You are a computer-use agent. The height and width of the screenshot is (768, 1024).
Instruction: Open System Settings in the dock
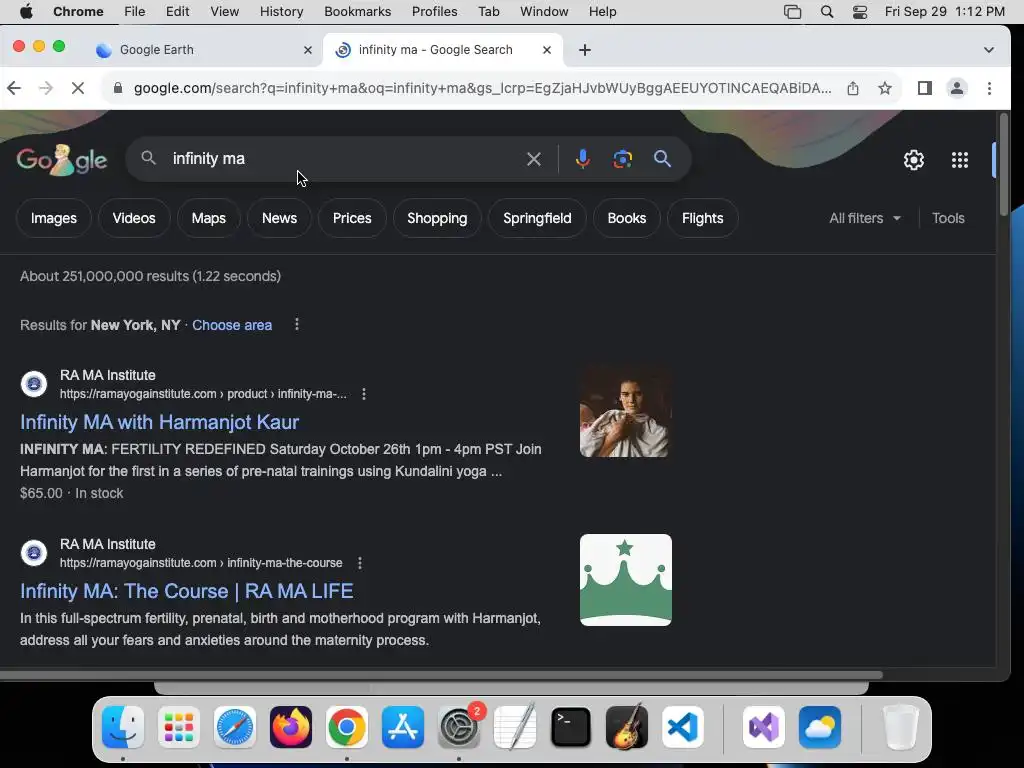coord(459,727)
